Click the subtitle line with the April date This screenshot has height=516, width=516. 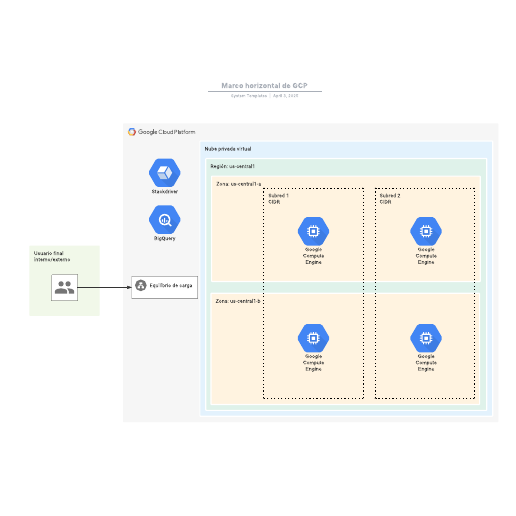[265, 96]
